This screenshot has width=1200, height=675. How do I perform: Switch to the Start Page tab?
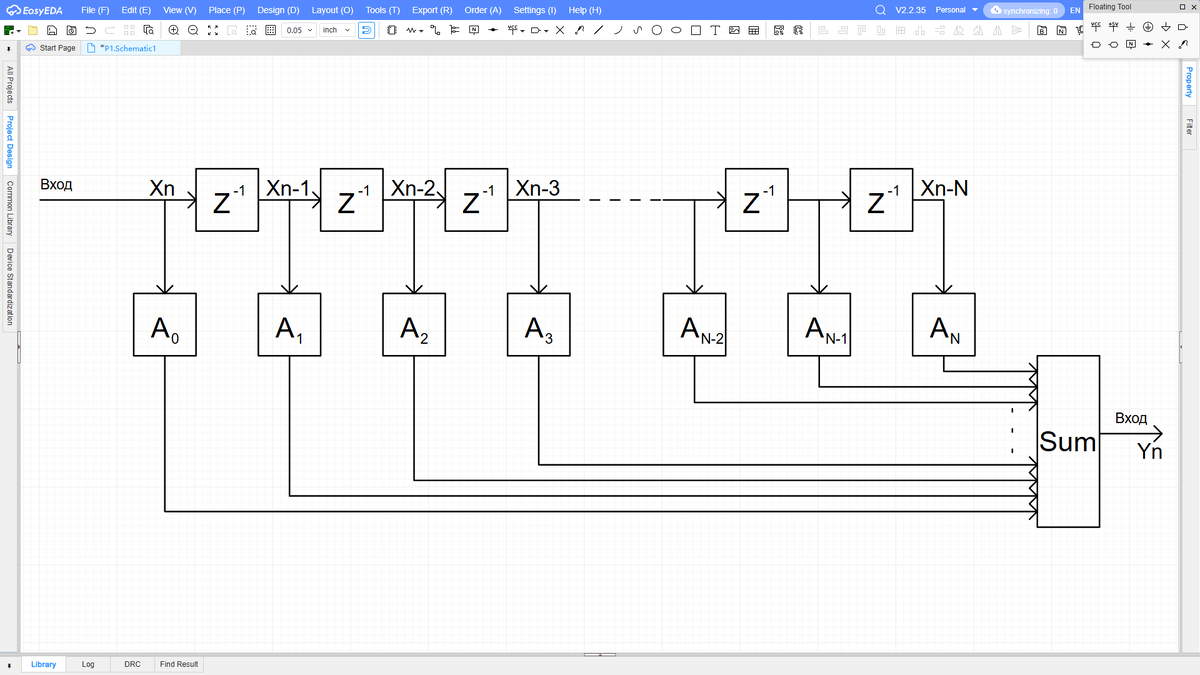coord(50,47)
